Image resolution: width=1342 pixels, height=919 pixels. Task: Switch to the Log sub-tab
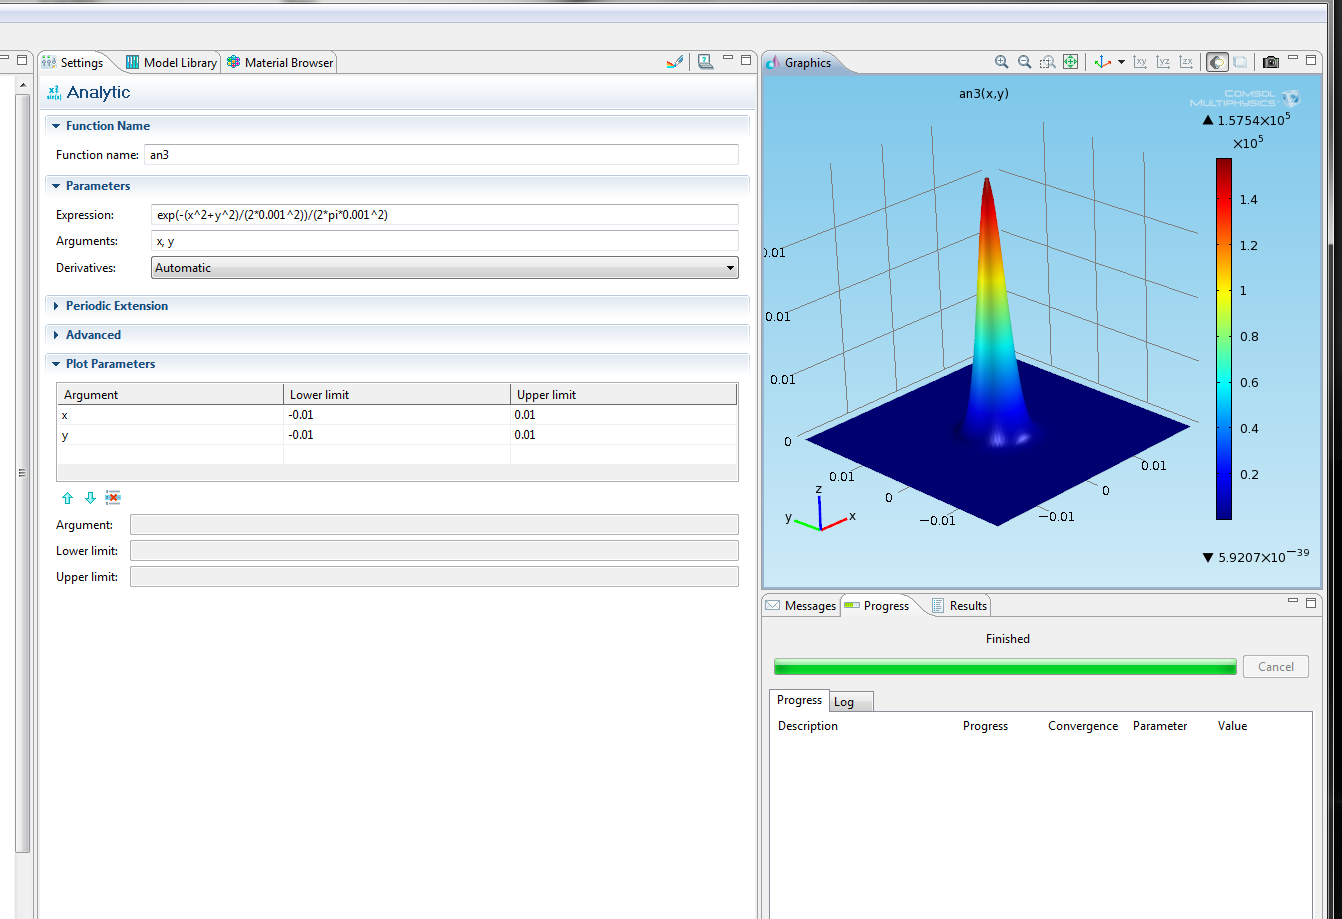pos(851,702)
